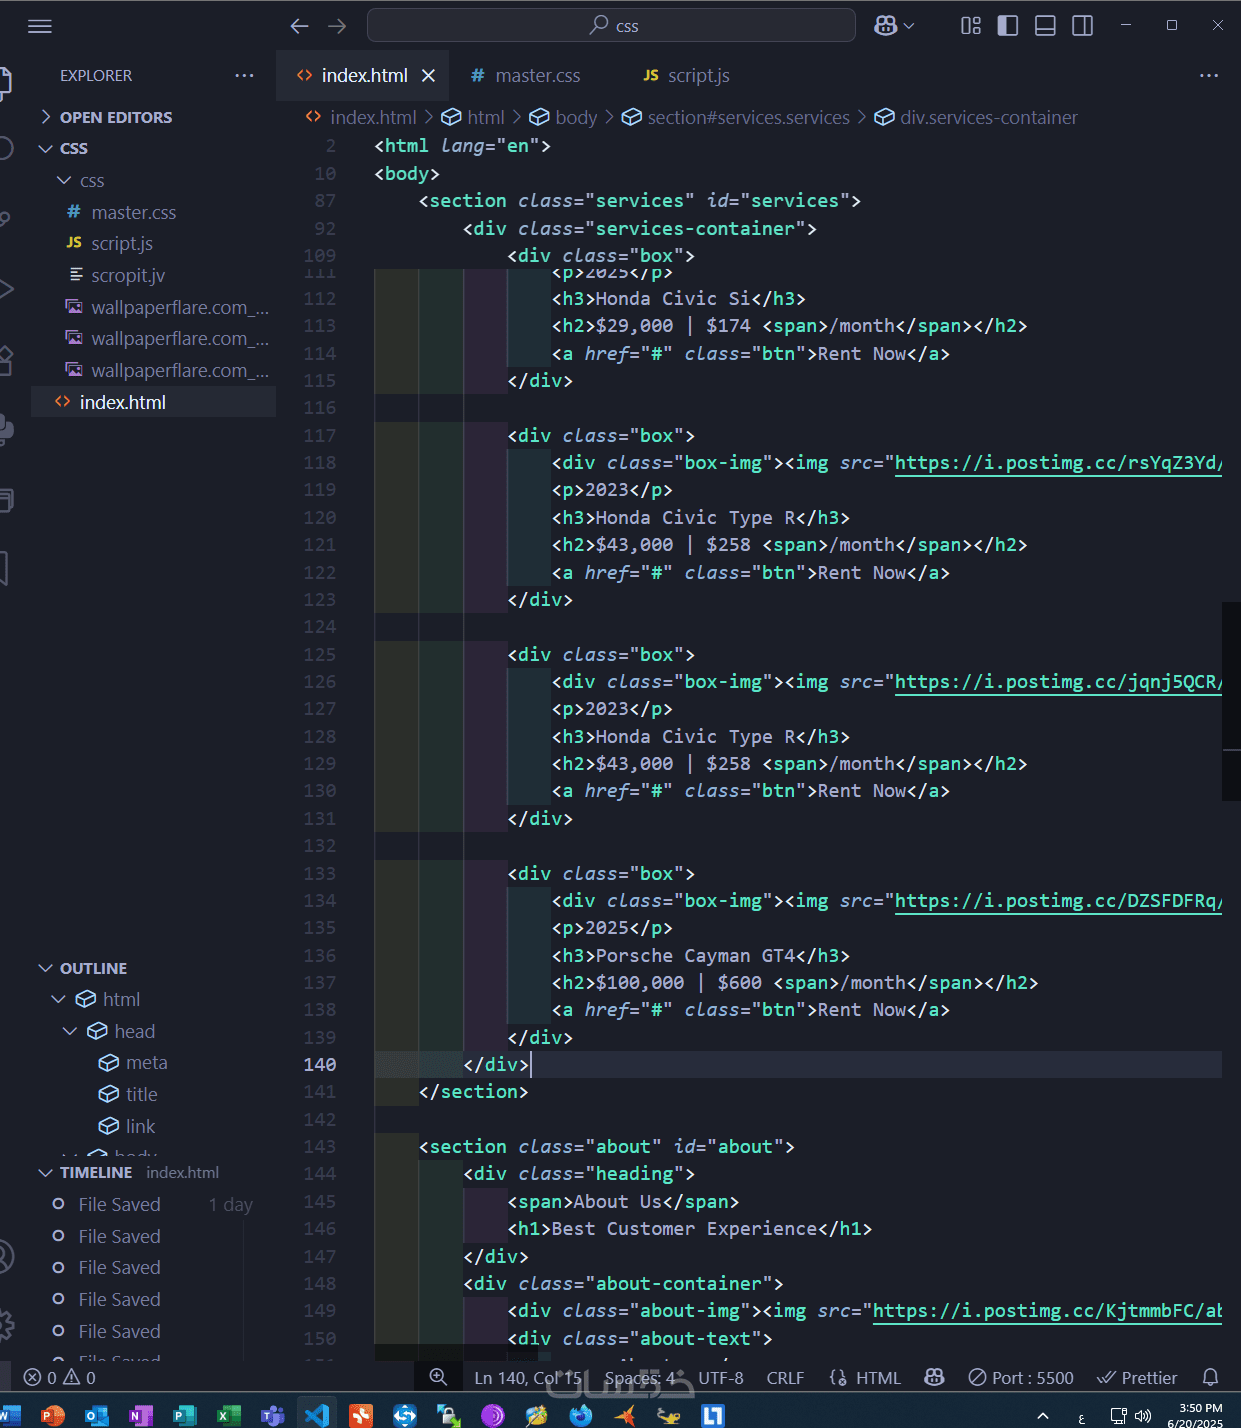The height and width of the screenshot is (1428, 1241).
Task: Open the Customize Layout icon
Action: (971, 26)
